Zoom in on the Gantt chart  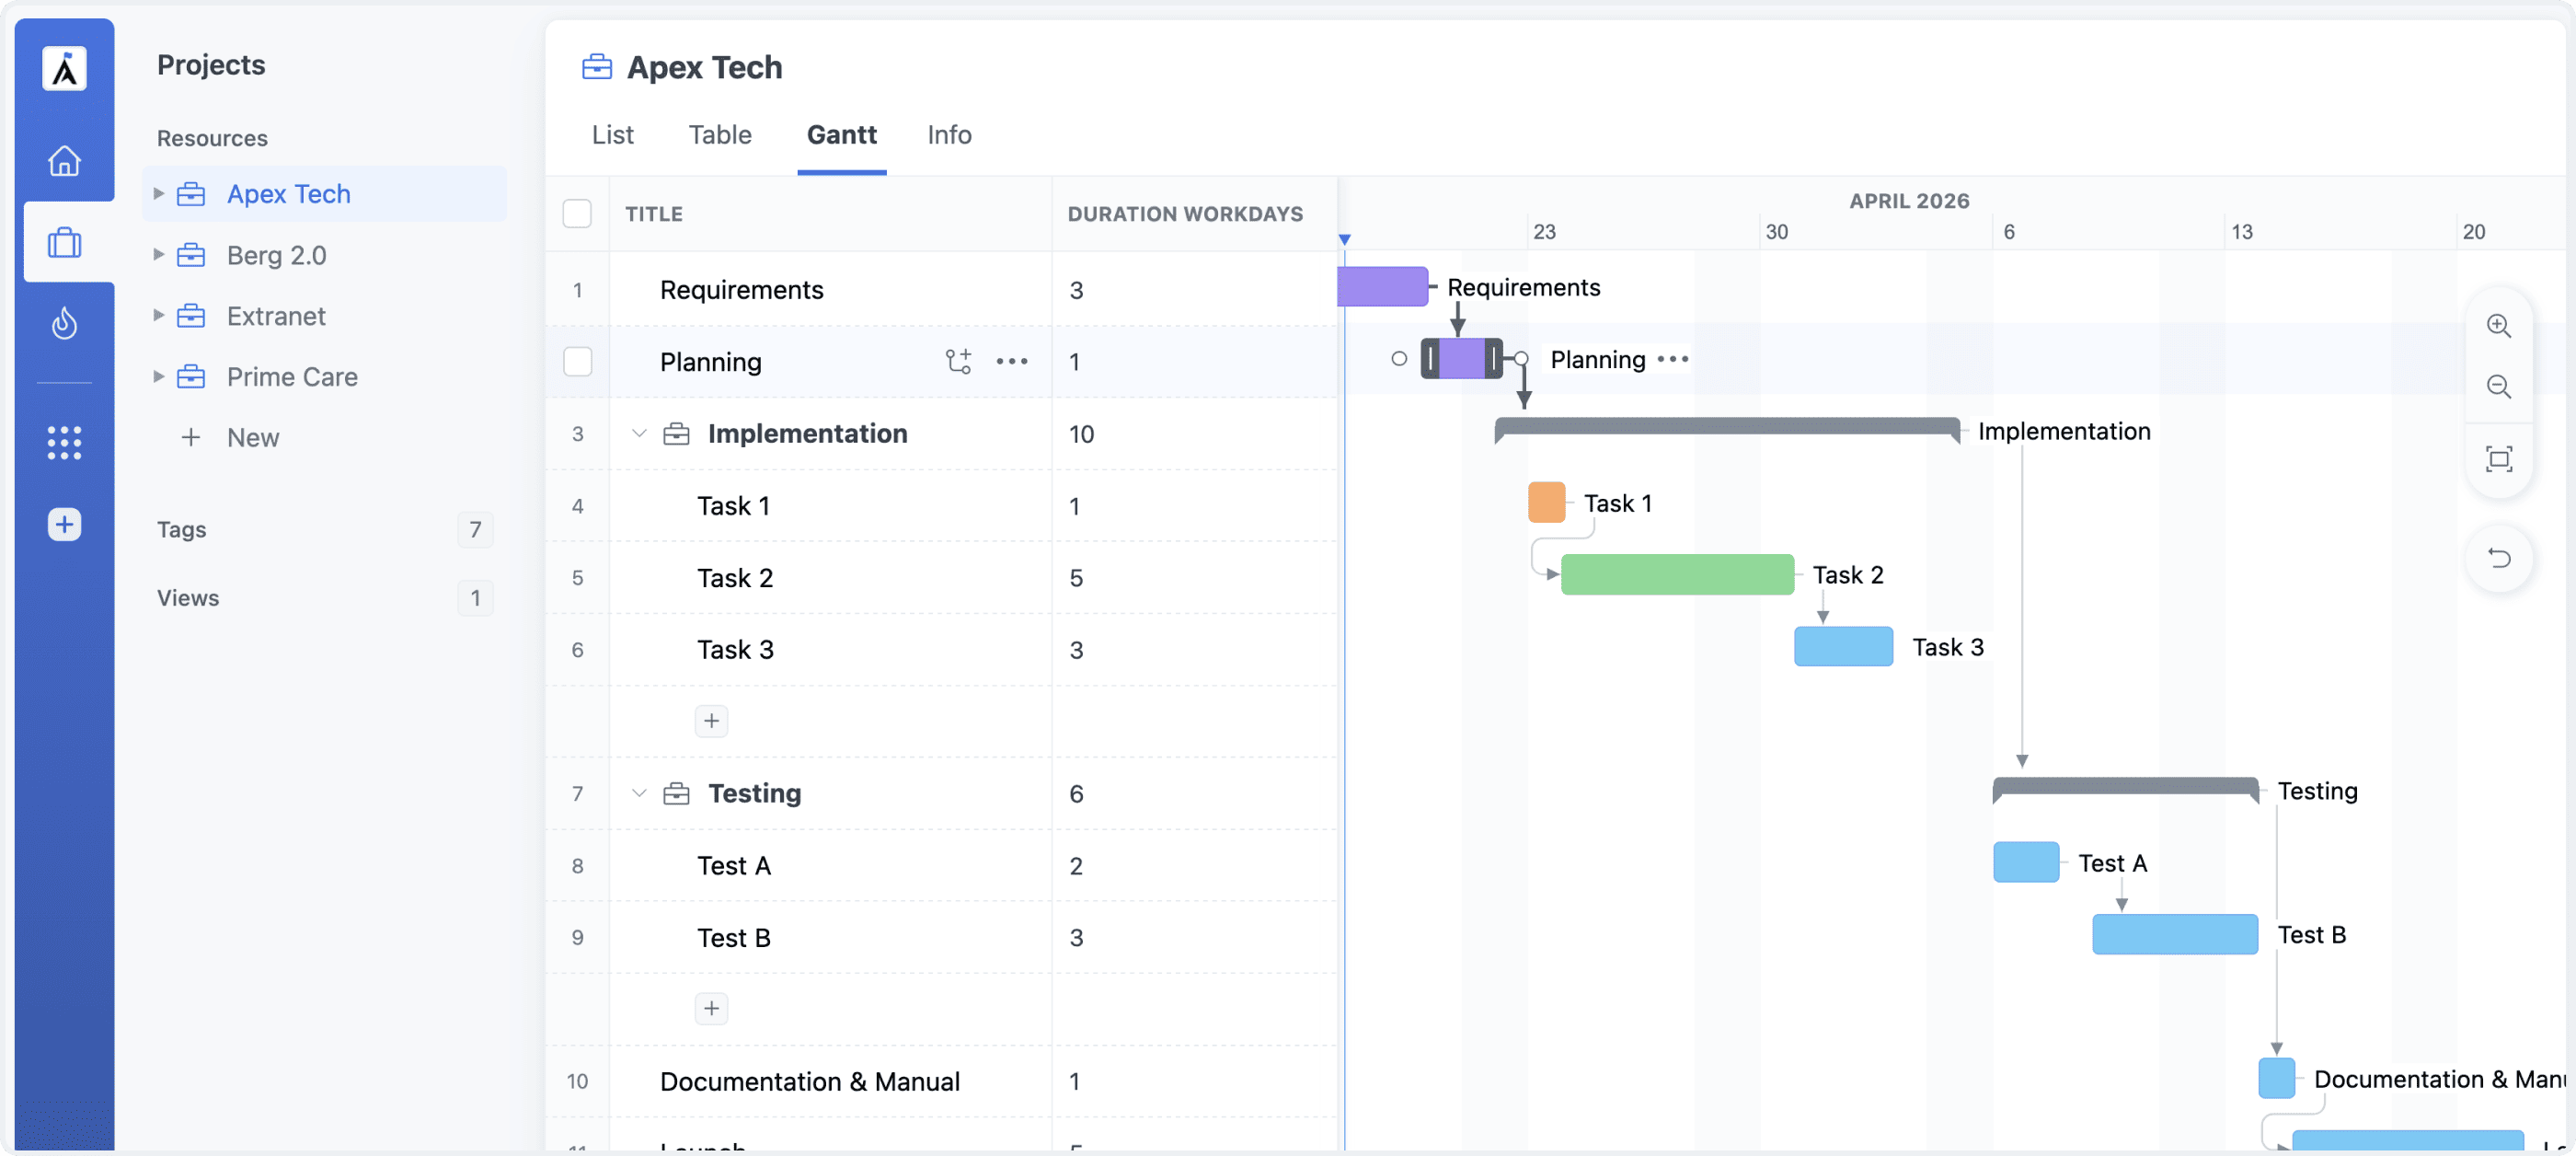(2500, 325)
